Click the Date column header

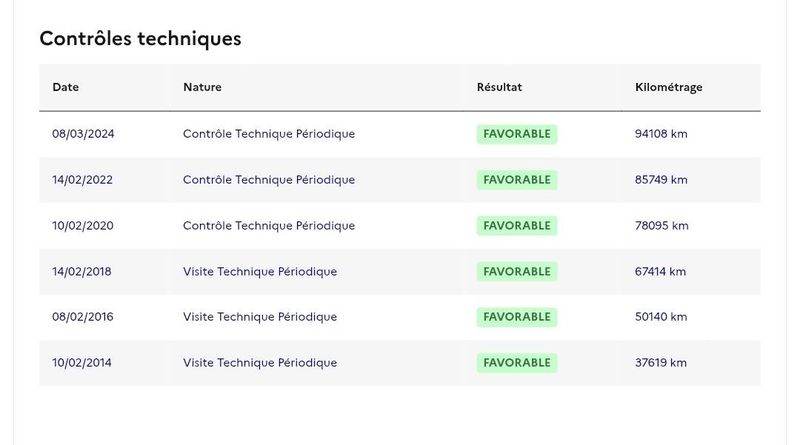pos(65,87)
